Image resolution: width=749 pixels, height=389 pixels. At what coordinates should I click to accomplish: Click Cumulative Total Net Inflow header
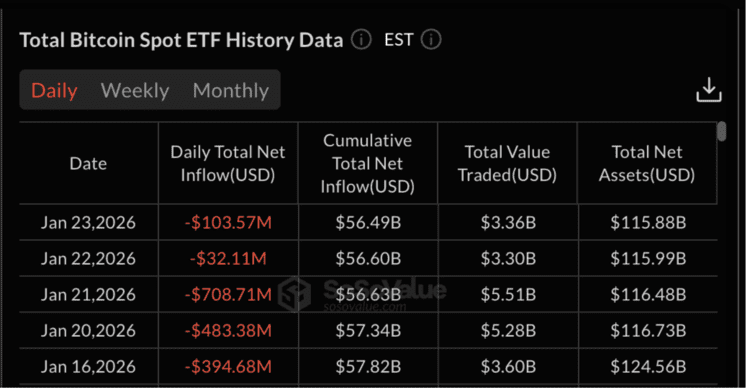367,163
